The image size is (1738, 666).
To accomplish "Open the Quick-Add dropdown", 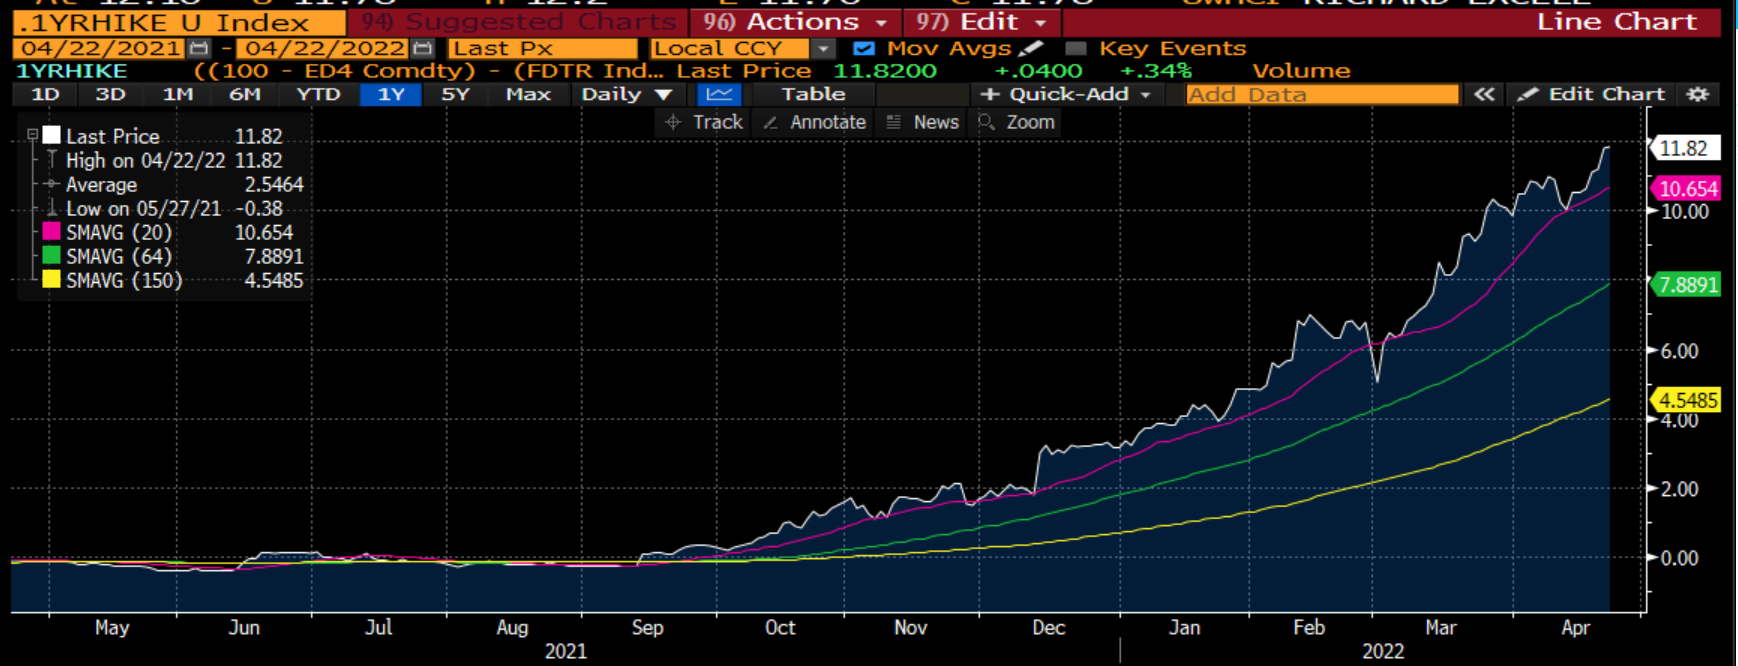I will point(1066,94).
